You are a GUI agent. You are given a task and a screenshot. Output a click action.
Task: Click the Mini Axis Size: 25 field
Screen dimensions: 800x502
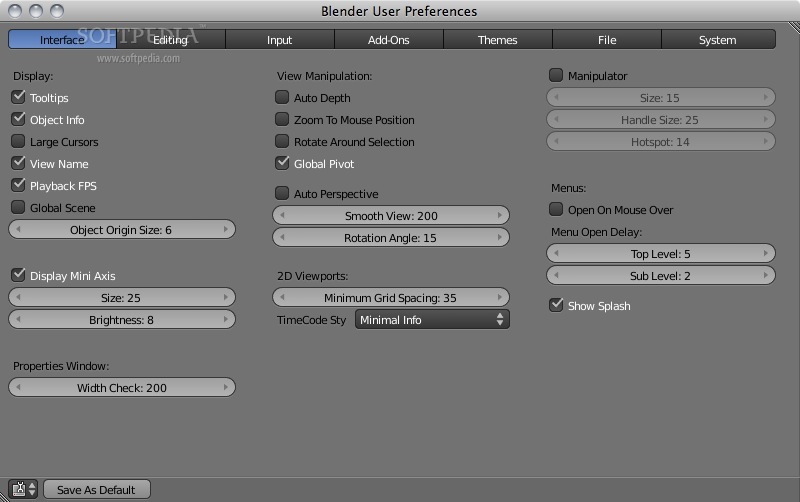(122, 297)
